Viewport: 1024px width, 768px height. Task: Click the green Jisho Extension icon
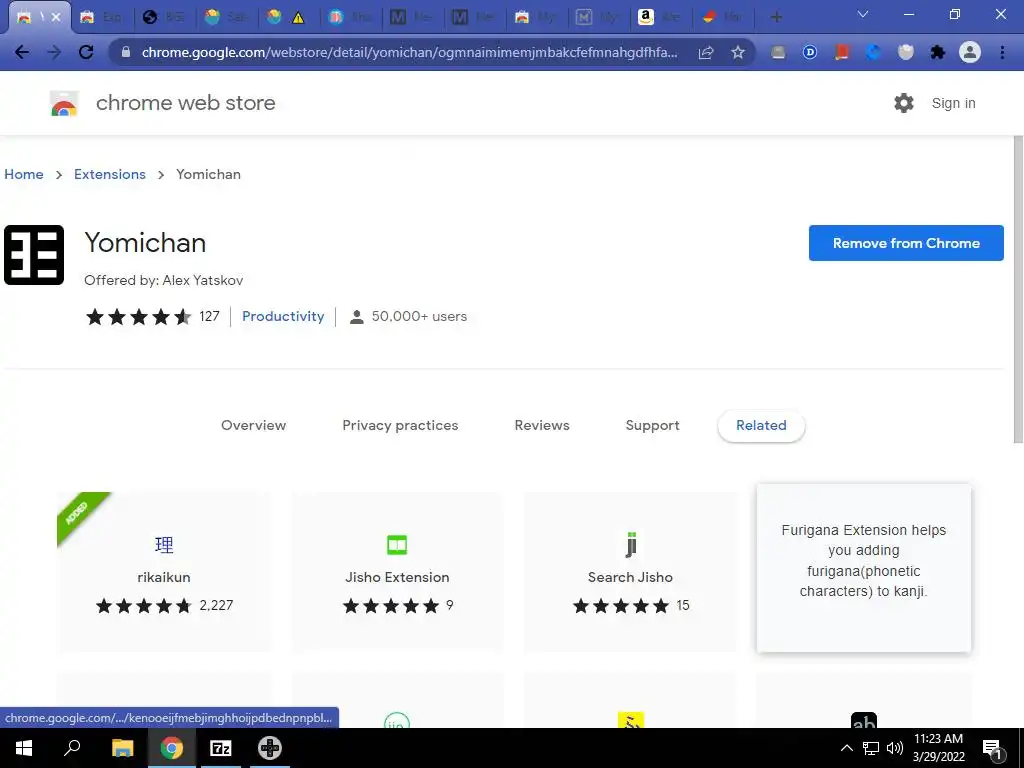[397, 545]
